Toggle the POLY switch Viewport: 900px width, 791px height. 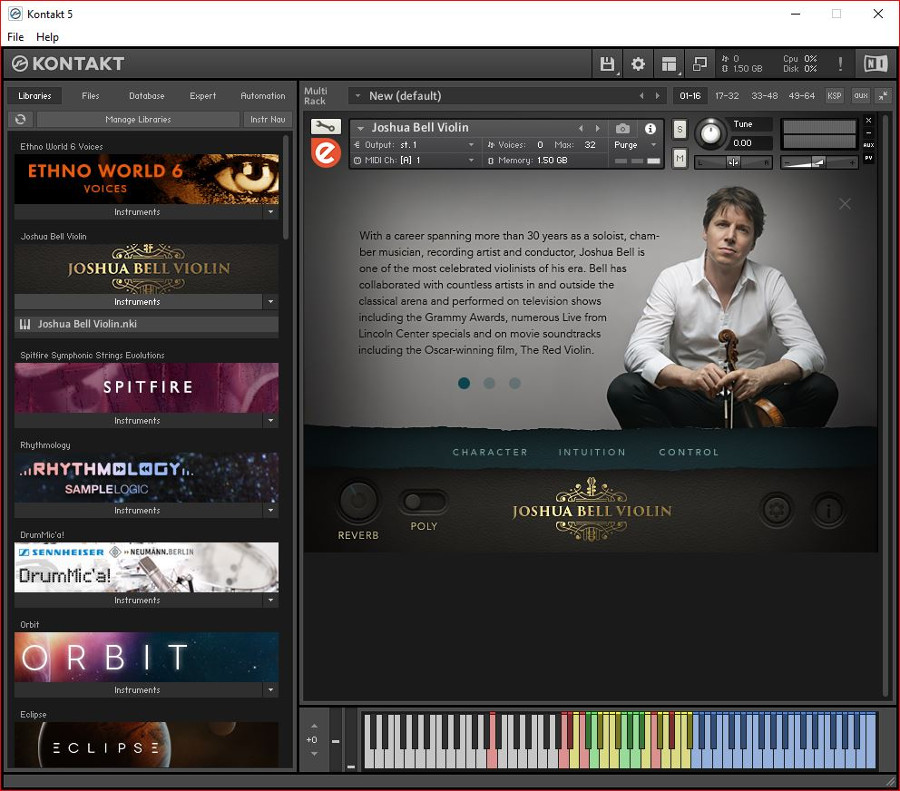[424, 502]
